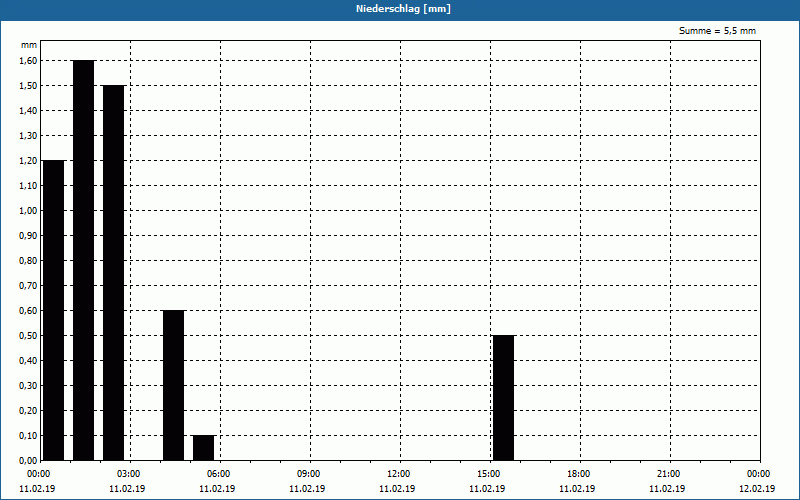Click the bar reaching 1,50 mm

click(113, 273)
